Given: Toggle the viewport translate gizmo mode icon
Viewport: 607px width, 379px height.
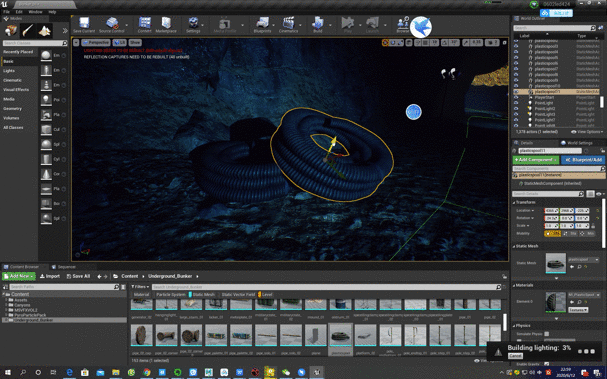Looking at the screenshot, I should (385, 43).
